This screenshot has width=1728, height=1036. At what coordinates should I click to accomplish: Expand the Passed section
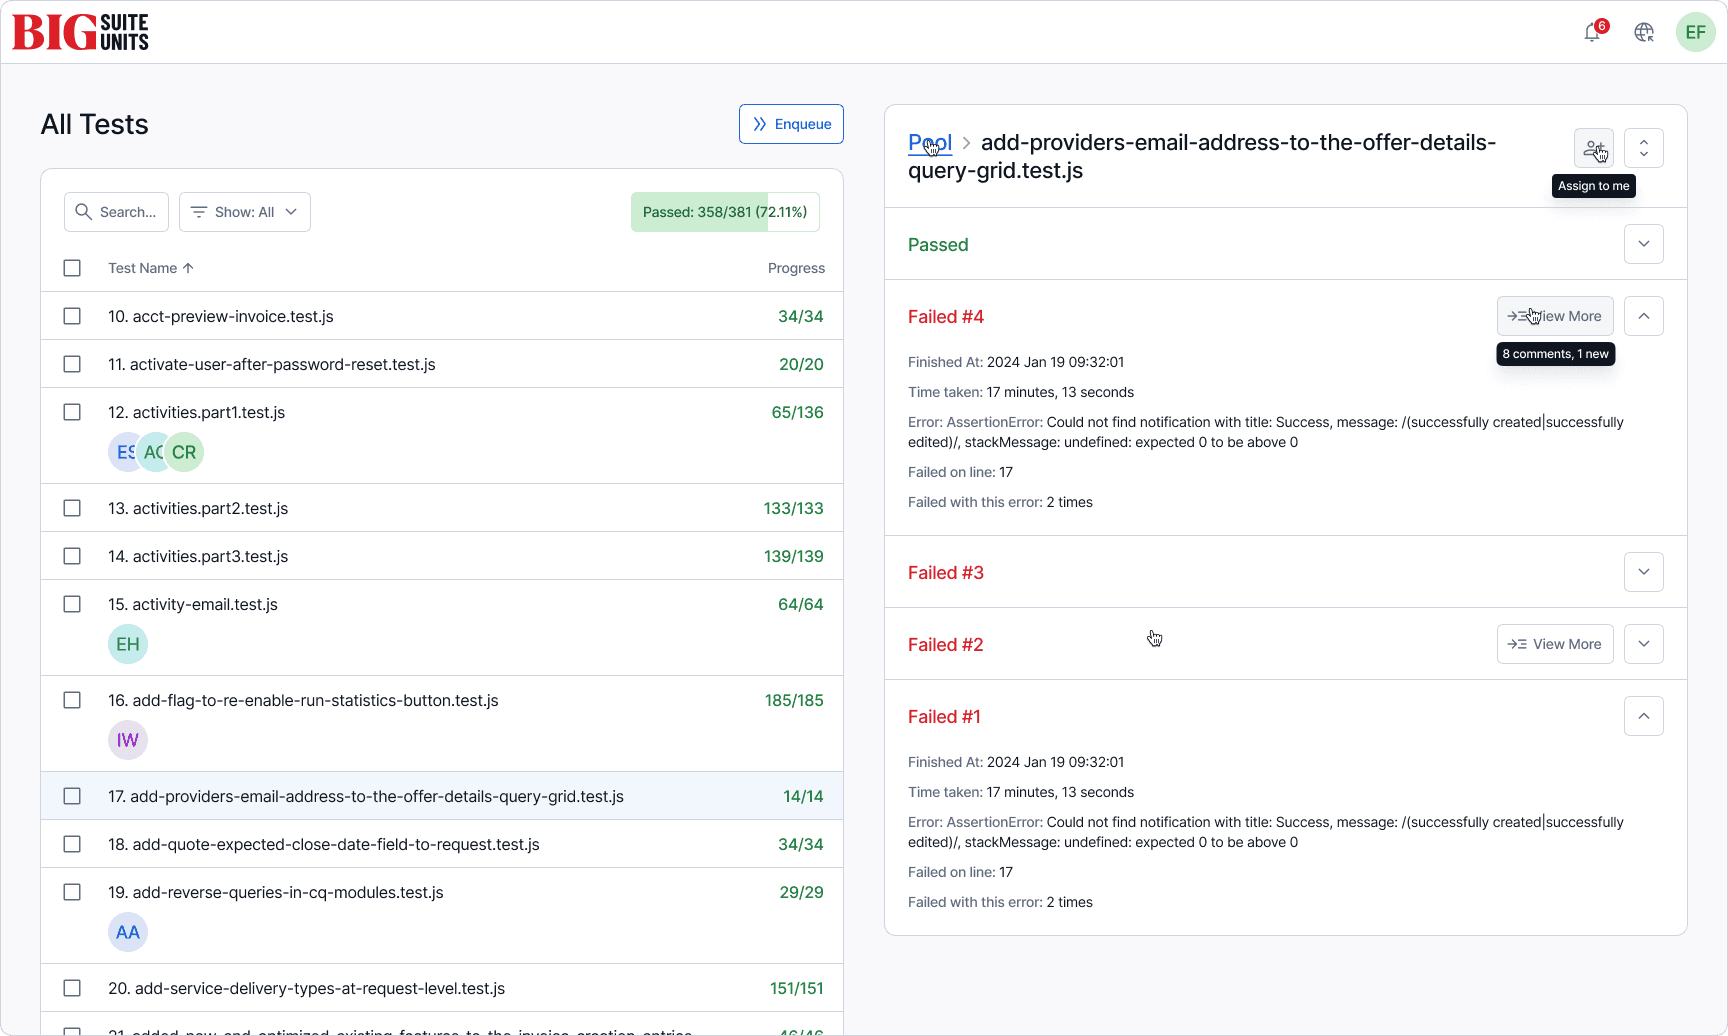[x=1643, y=244]
